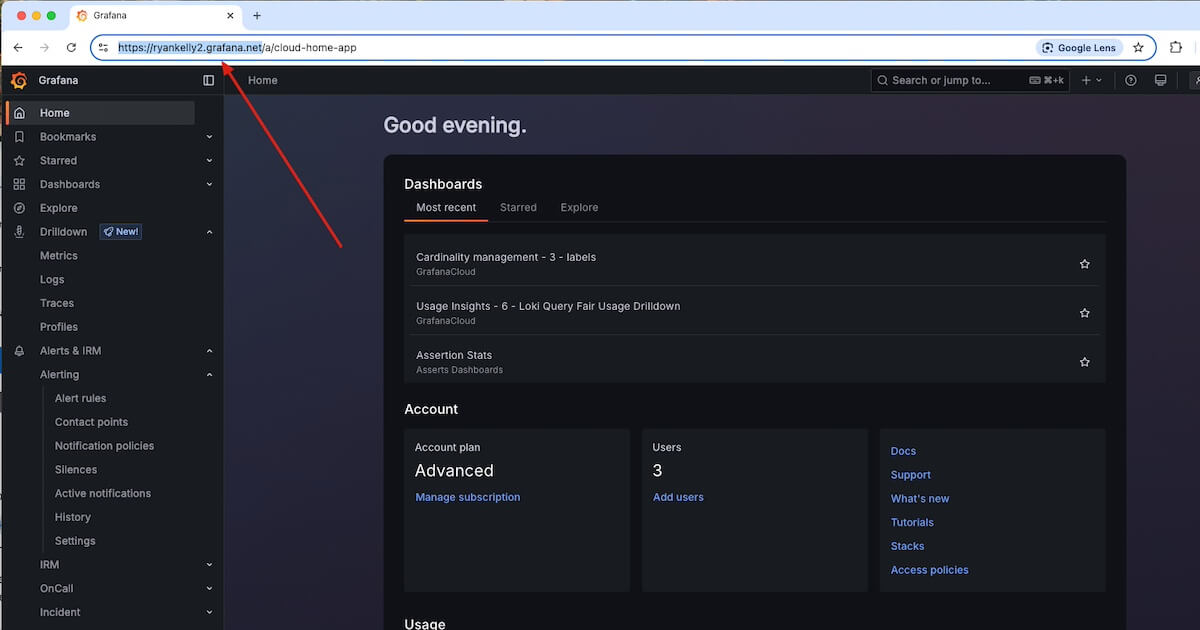Click the news monitor icon in the top bar
This screenshot has width=1200, height=630.
click(x=1160, y=80)
